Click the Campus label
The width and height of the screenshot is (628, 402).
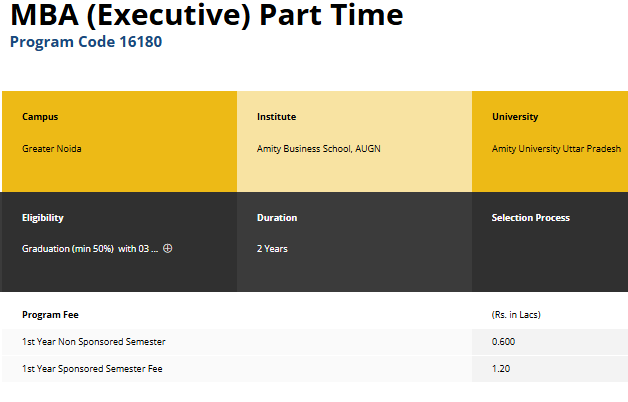coord(40,117)
